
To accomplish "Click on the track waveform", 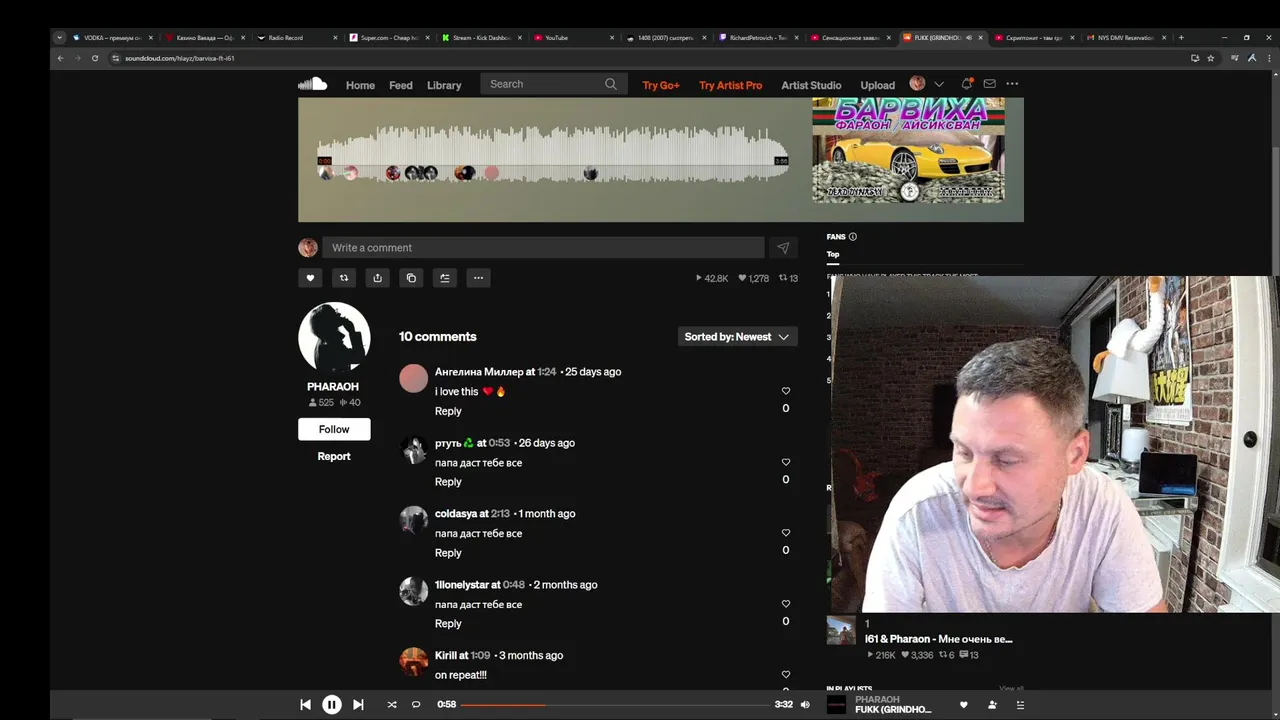I will (553, 155).
